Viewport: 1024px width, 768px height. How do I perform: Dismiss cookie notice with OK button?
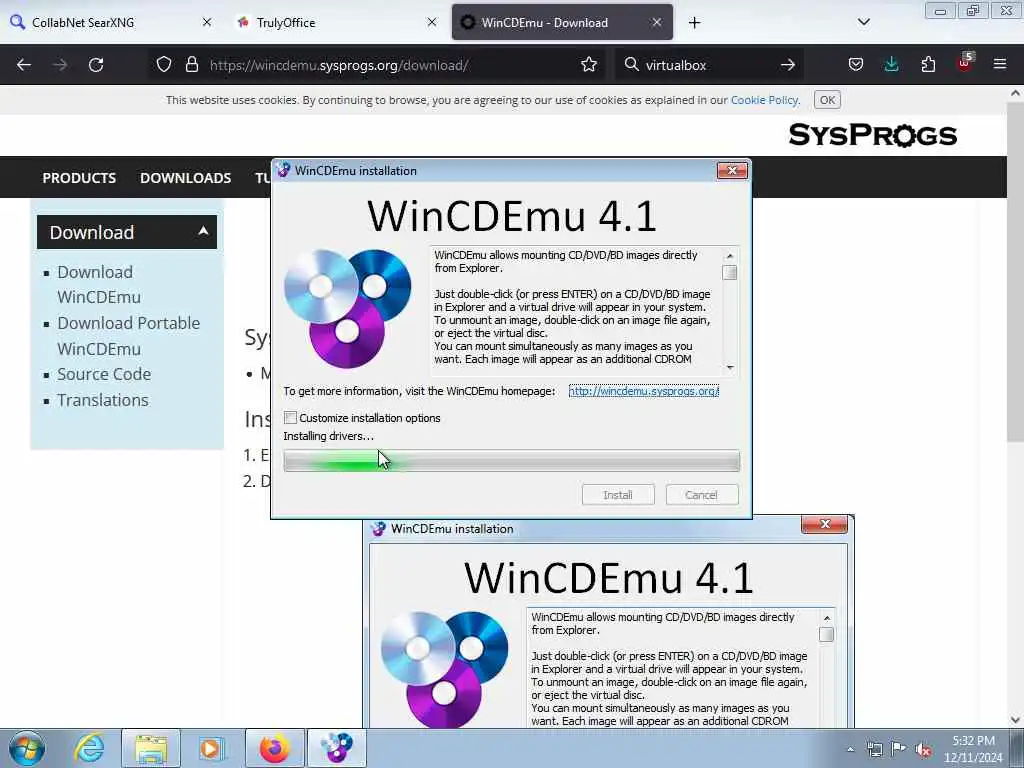pos(827,100)
